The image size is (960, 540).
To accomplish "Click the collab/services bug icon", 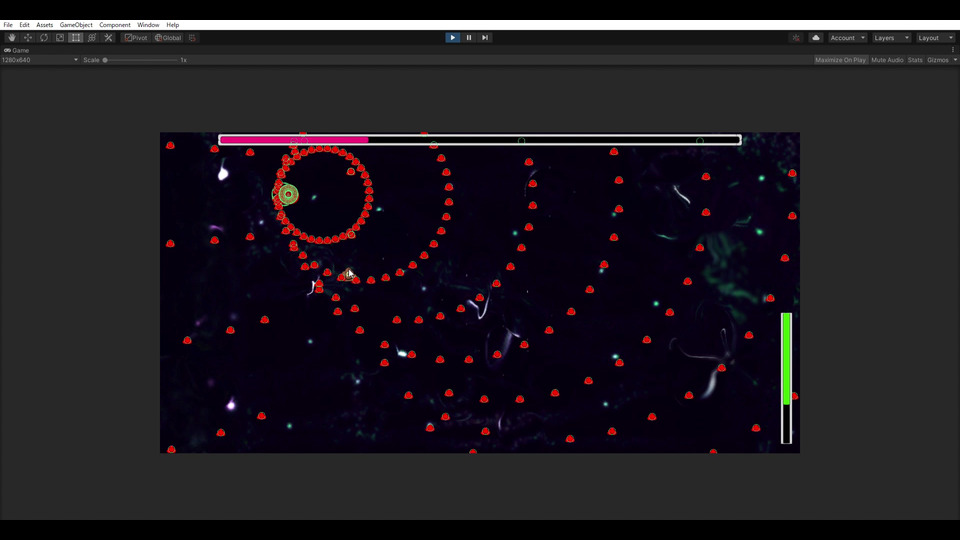I will point(796,38).
